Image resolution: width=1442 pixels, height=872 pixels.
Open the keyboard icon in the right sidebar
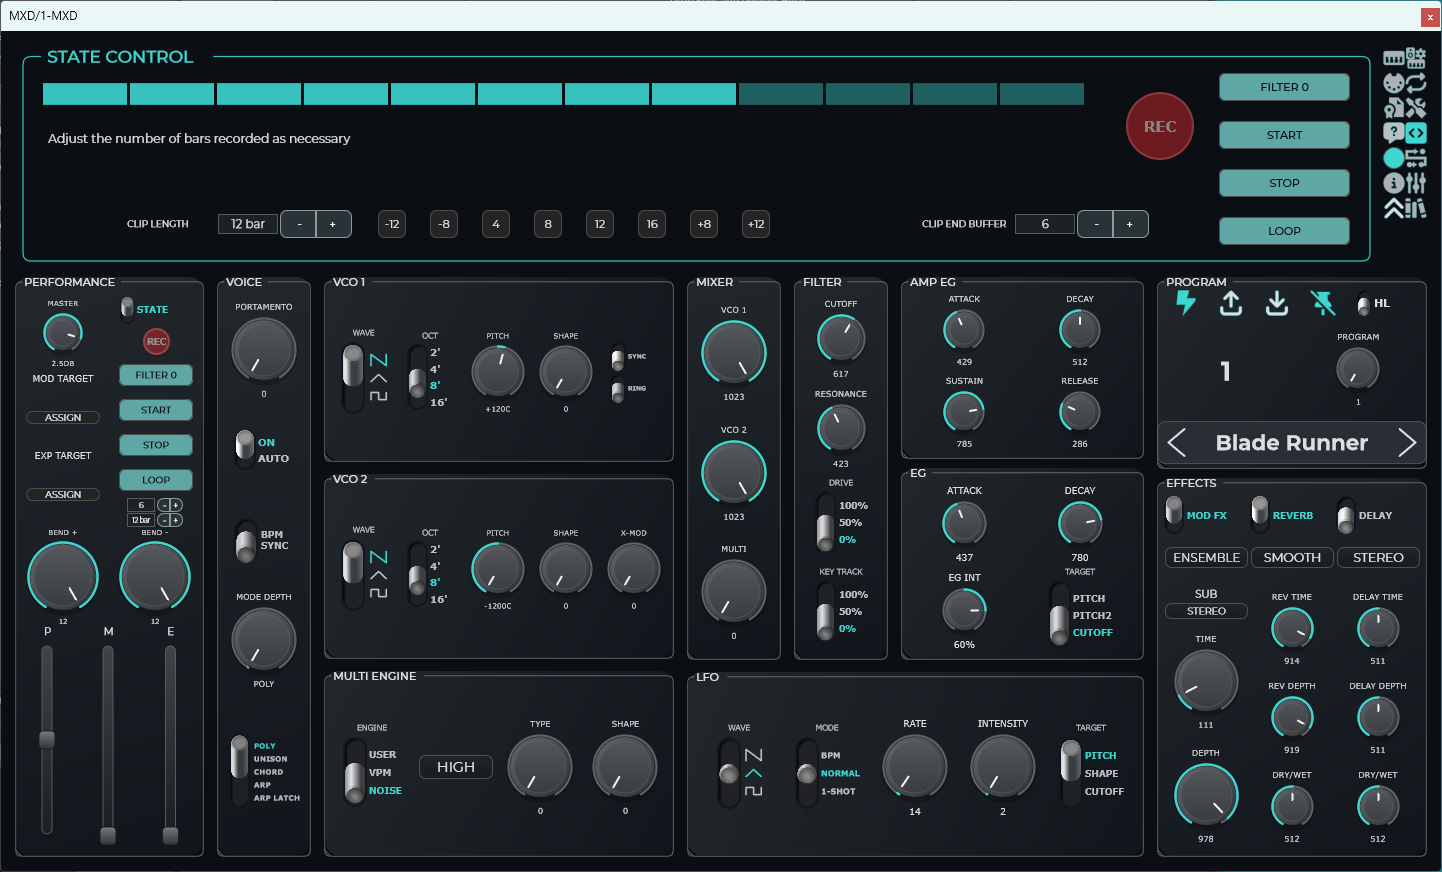(x=1394, y=58)
